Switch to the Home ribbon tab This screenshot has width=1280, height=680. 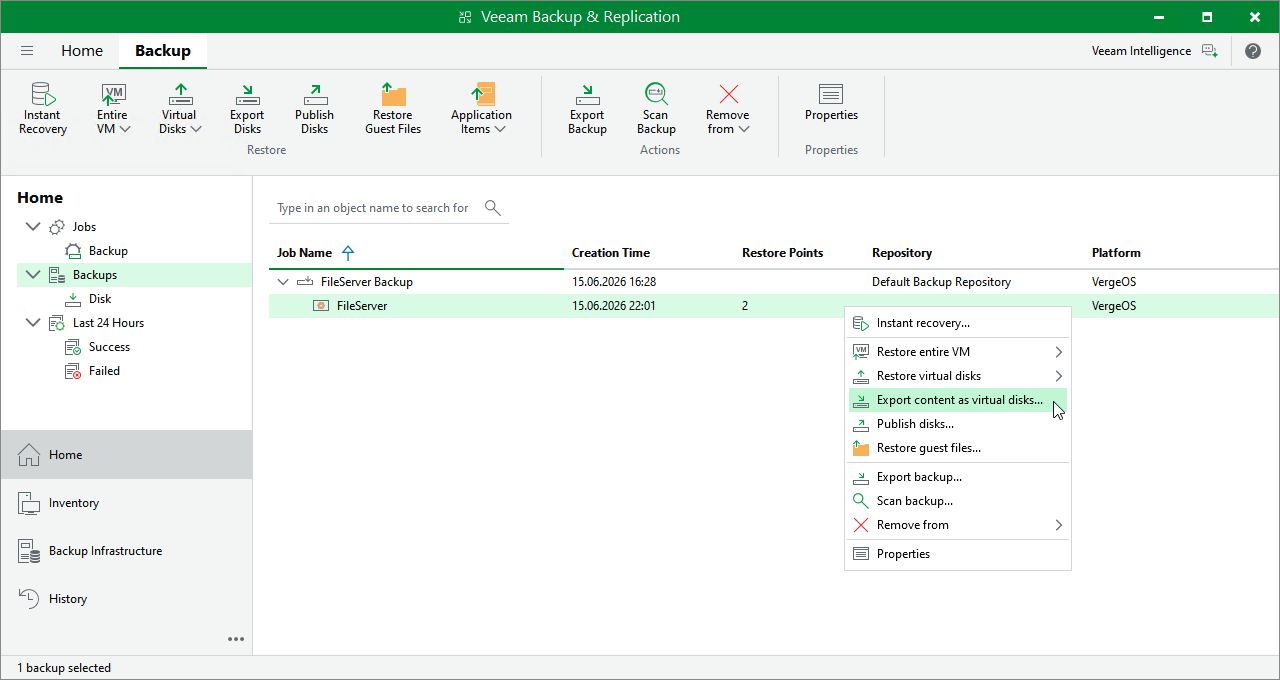[x=82, y=51]
